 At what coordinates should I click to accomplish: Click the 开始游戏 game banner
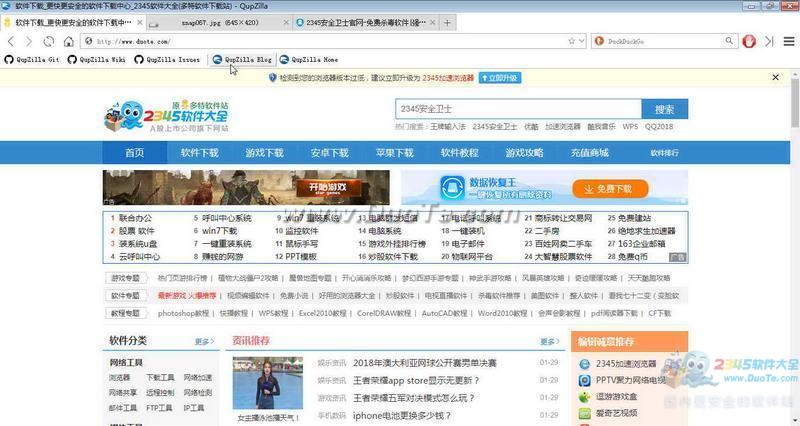point(246,188)
